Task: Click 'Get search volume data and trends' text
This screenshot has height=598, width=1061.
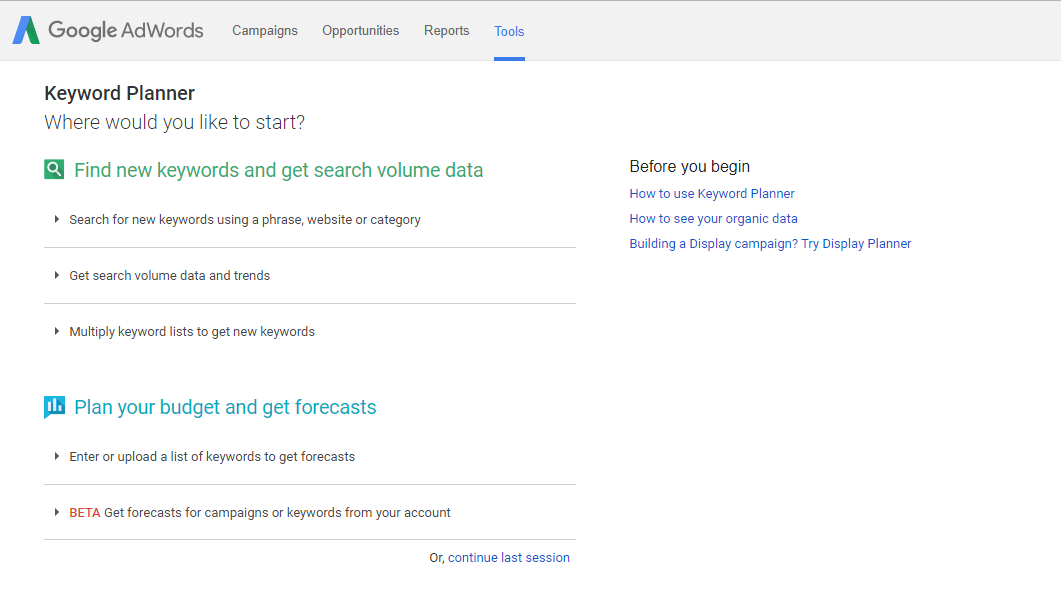Action: 169,275
